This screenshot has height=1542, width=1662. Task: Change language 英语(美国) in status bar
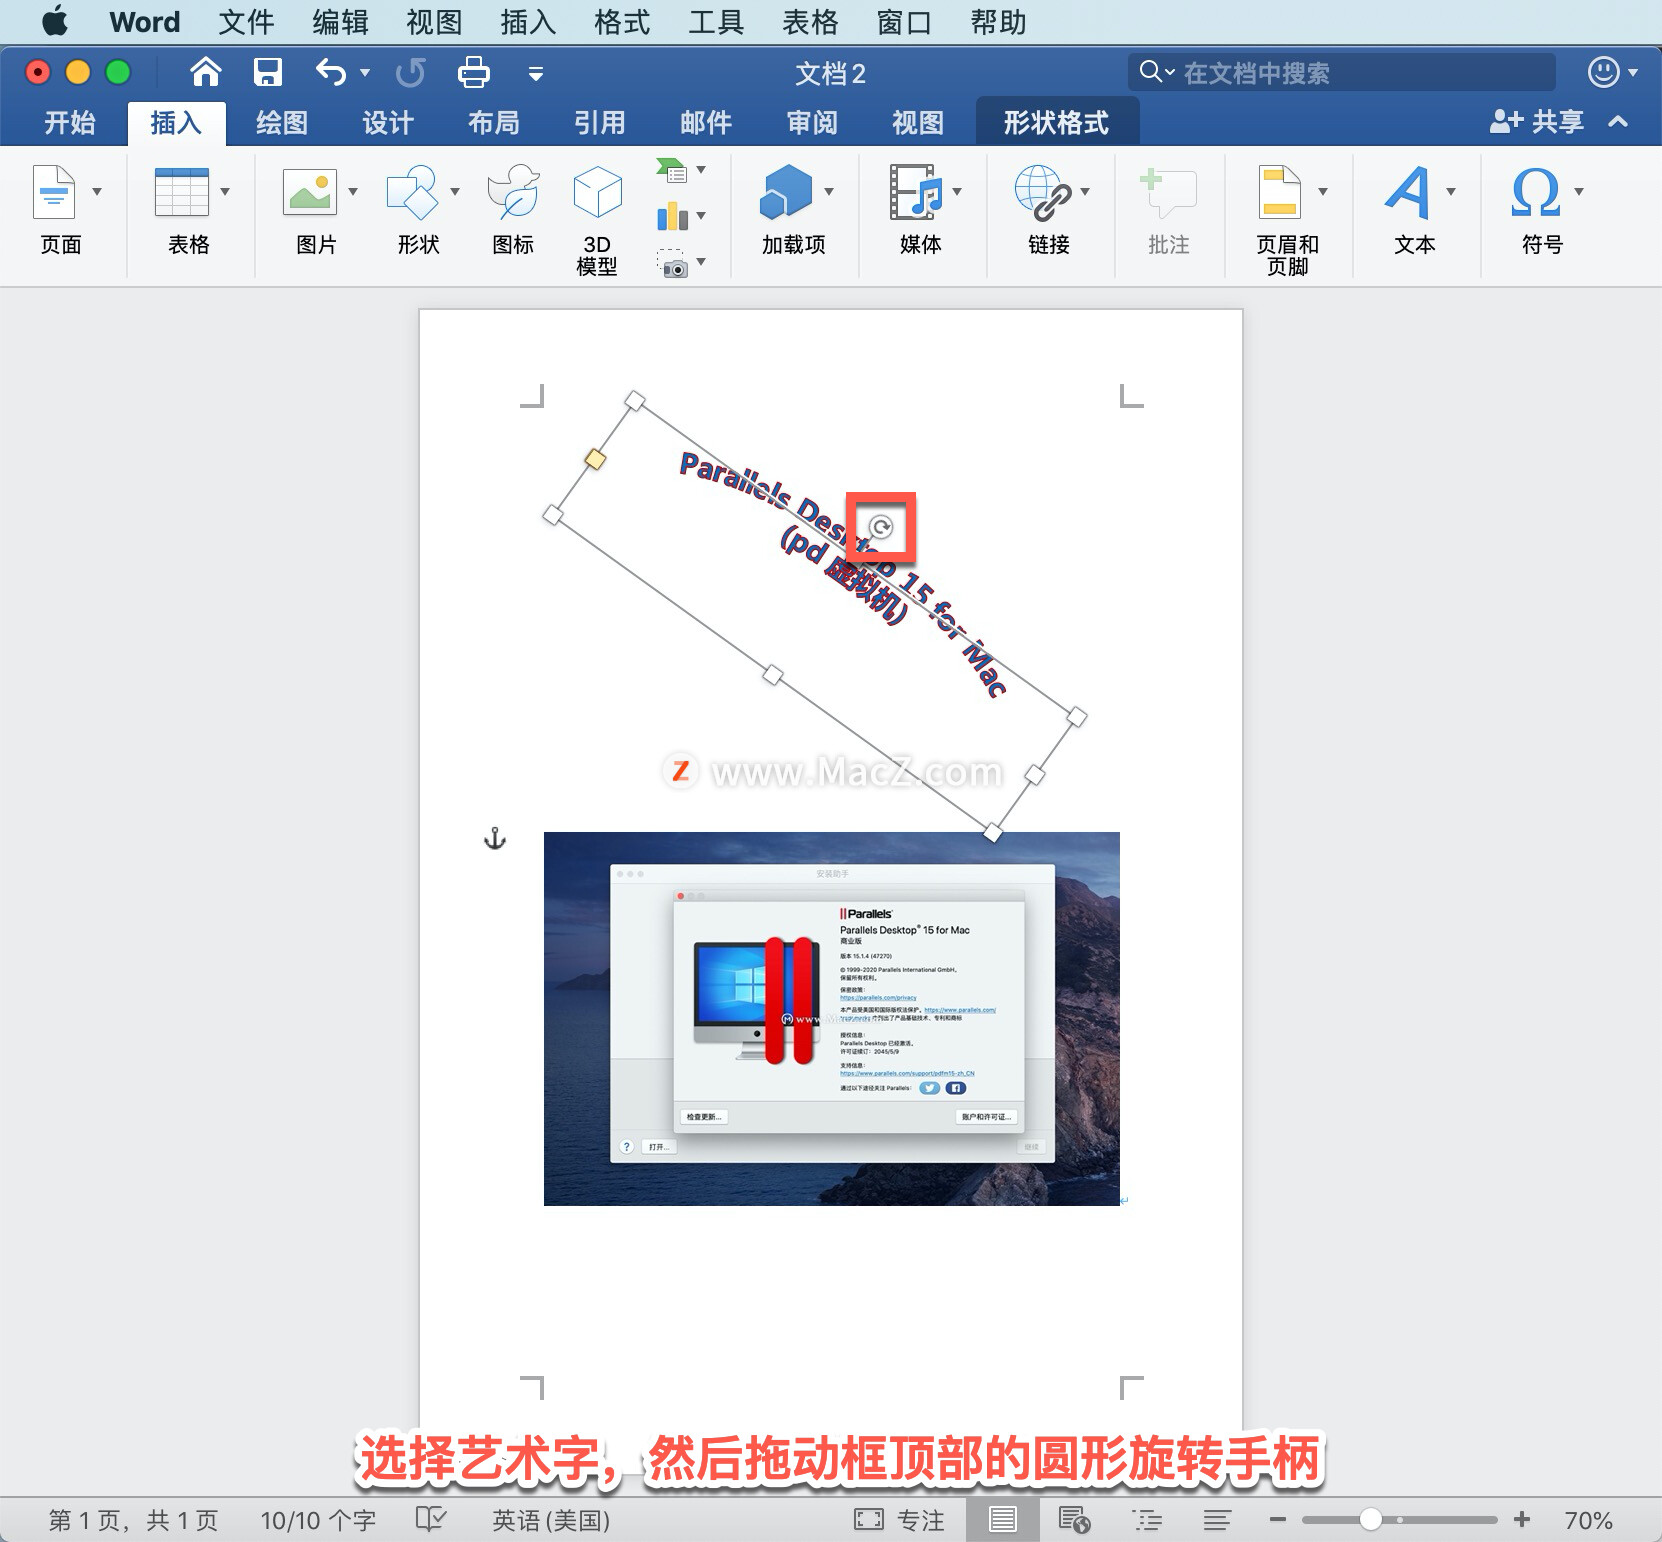click(551, 1521)
